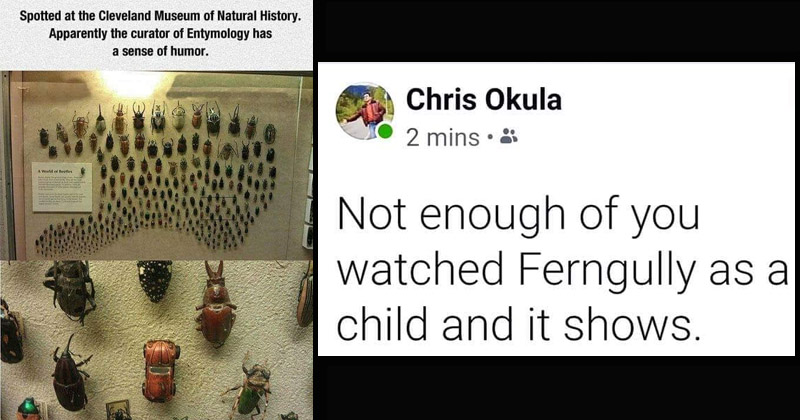Click the A World of Beetles placard
Image resolution: width=800 pixels, height=420 pixels.
coord(62,187)
